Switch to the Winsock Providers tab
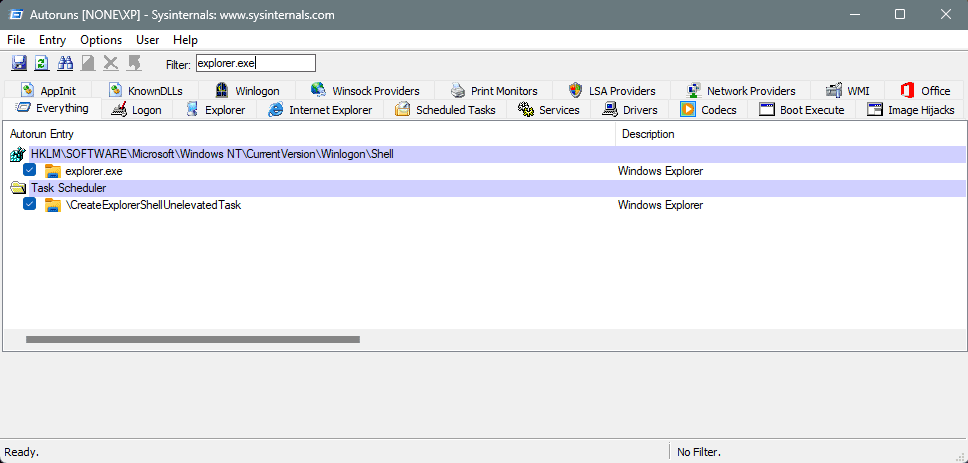Screen dimensions: 968x463 (365, 91)
